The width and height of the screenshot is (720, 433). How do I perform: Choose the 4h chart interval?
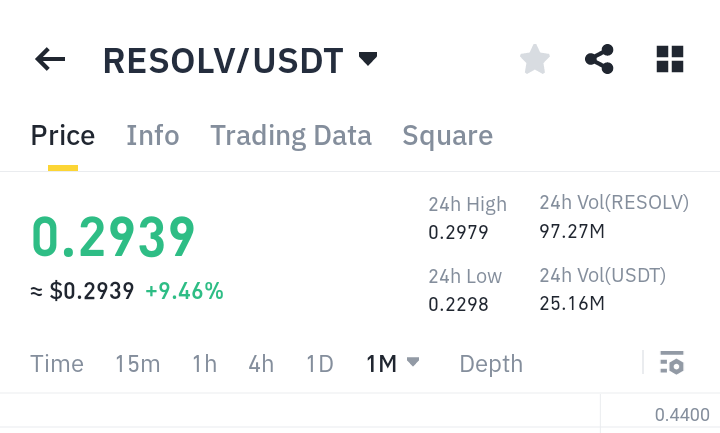(261, 364)
